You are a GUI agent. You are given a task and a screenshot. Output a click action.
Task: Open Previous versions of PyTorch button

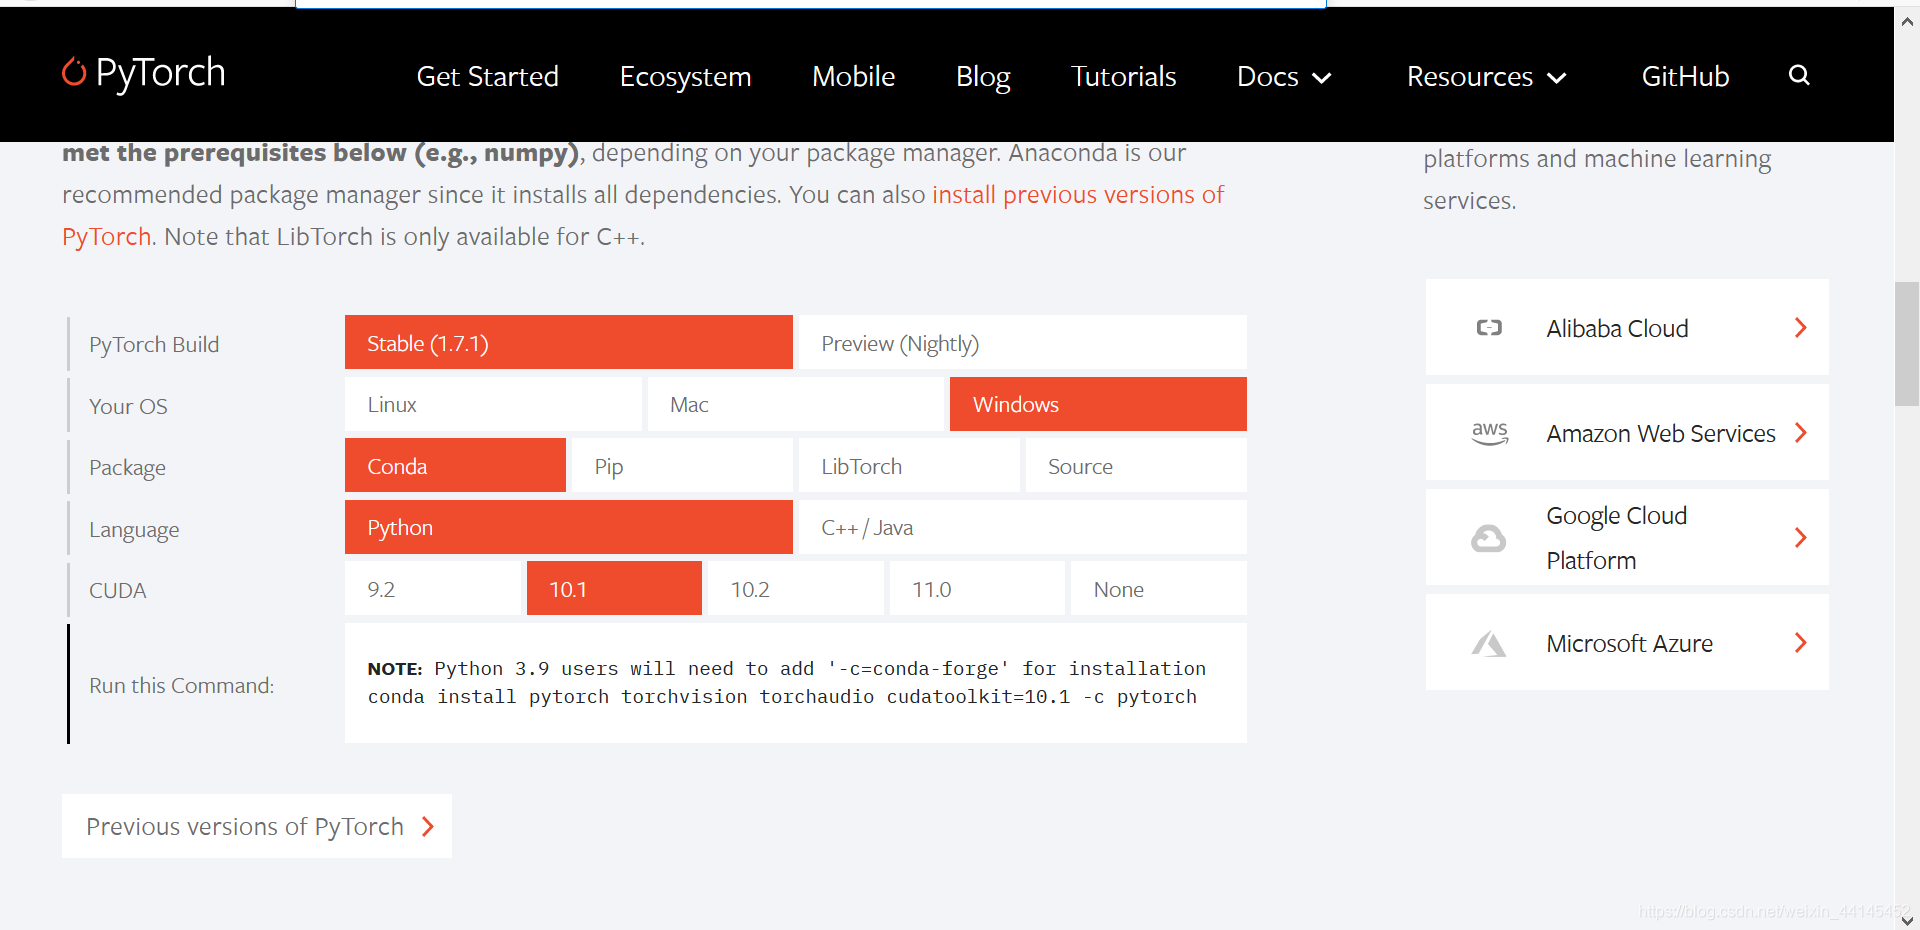[x=257, y=826]
